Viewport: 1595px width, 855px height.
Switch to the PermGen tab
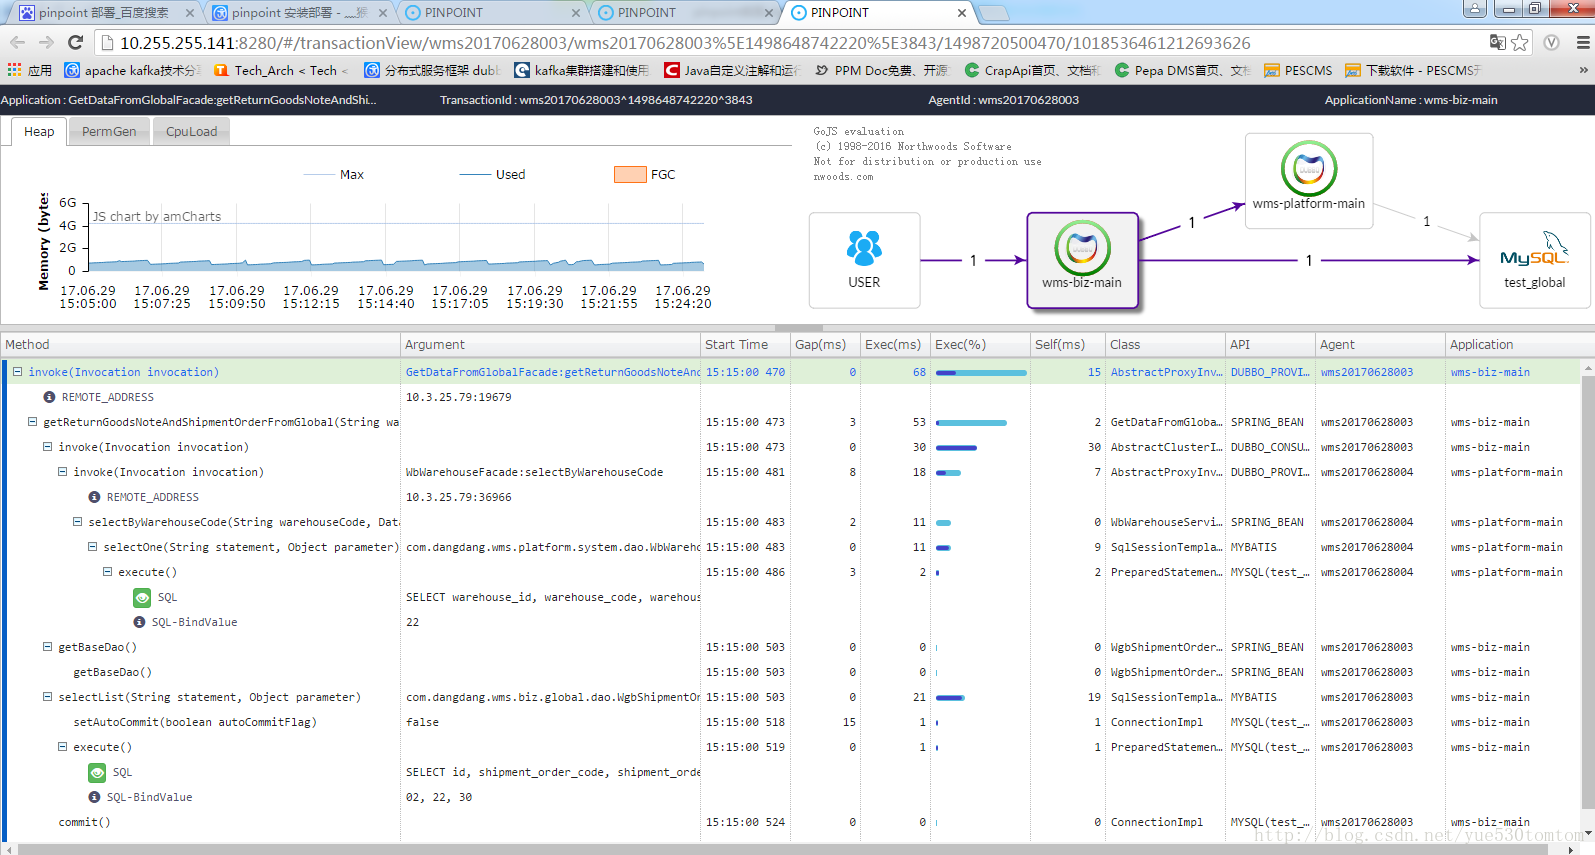(x=109, y=132)
